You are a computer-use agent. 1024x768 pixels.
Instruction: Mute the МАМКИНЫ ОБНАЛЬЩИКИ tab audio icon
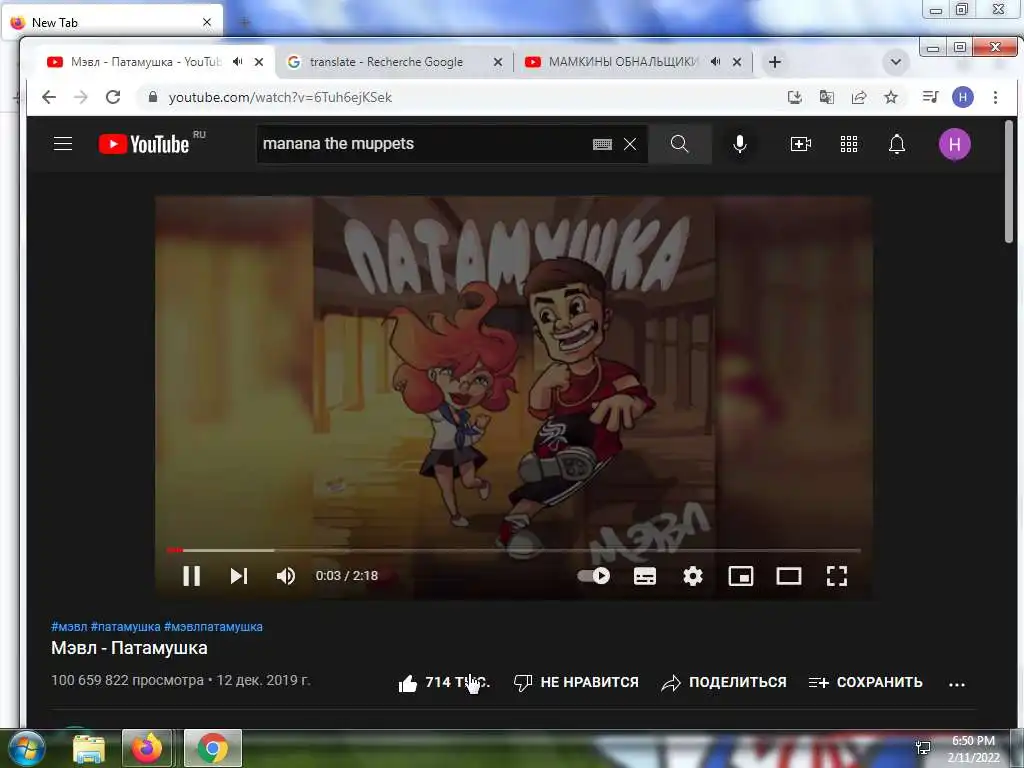click(716, 61)
